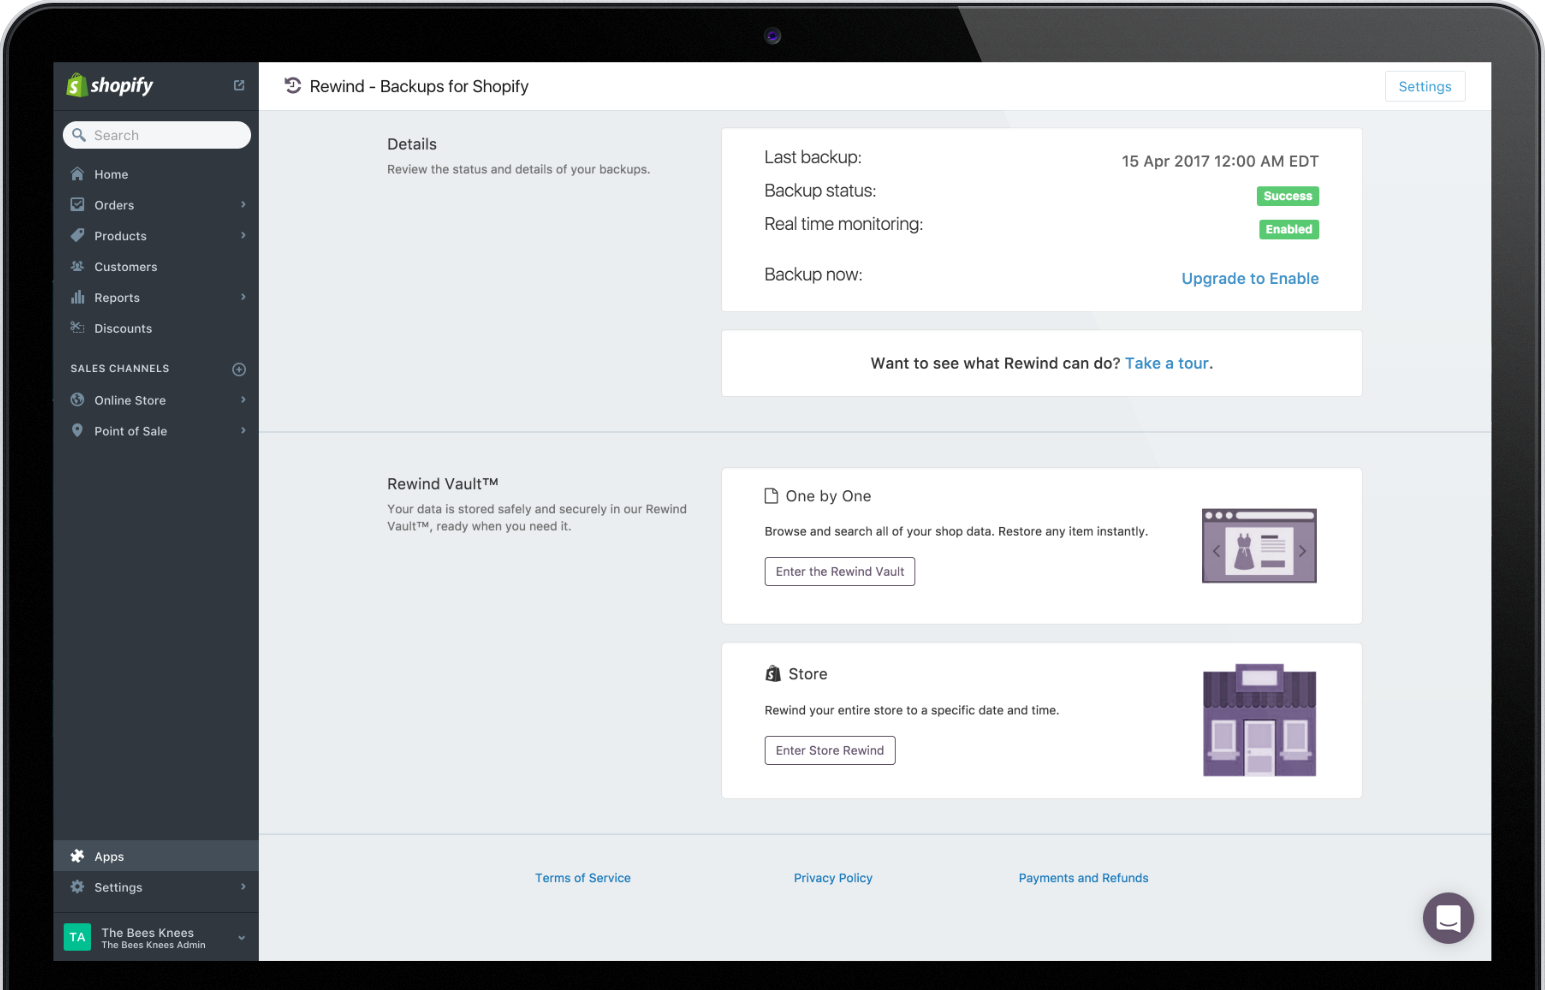Viewport: 1545px width, 990px height.
Task: Follow the Take a tour link
Action: click(x=1166, y=364)
